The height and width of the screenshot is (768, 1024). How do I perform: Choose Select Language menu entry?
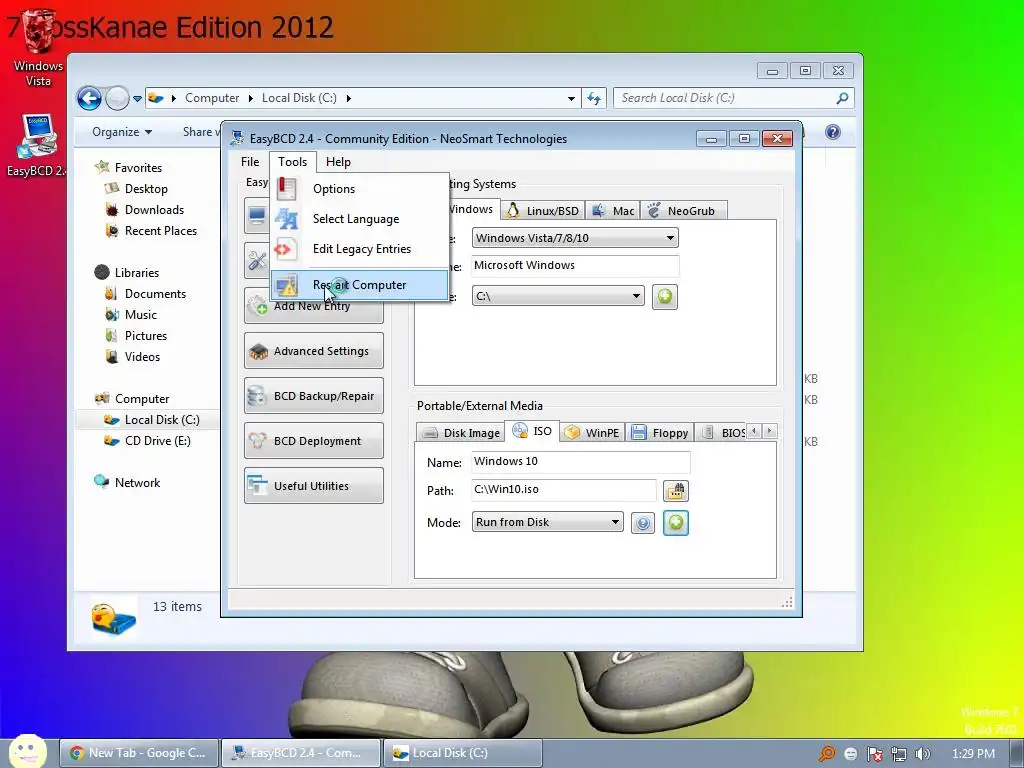[359, 219]
